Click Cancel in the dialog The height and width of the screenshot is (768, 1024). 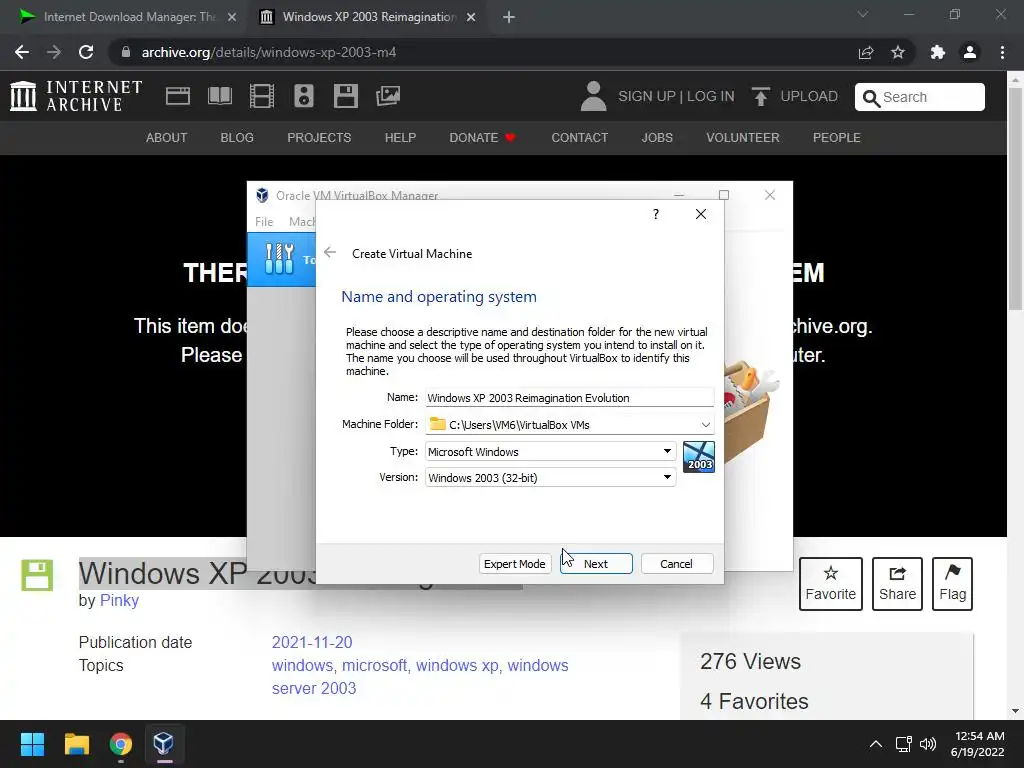[677, 564]
